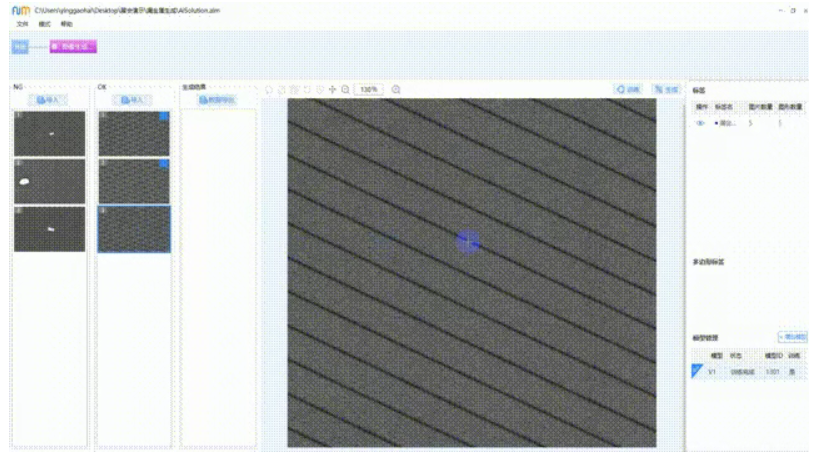Select the first drawing tool in canvas toolbar
The height and width of the screenshot is (465, 816).
click(269, 89)
